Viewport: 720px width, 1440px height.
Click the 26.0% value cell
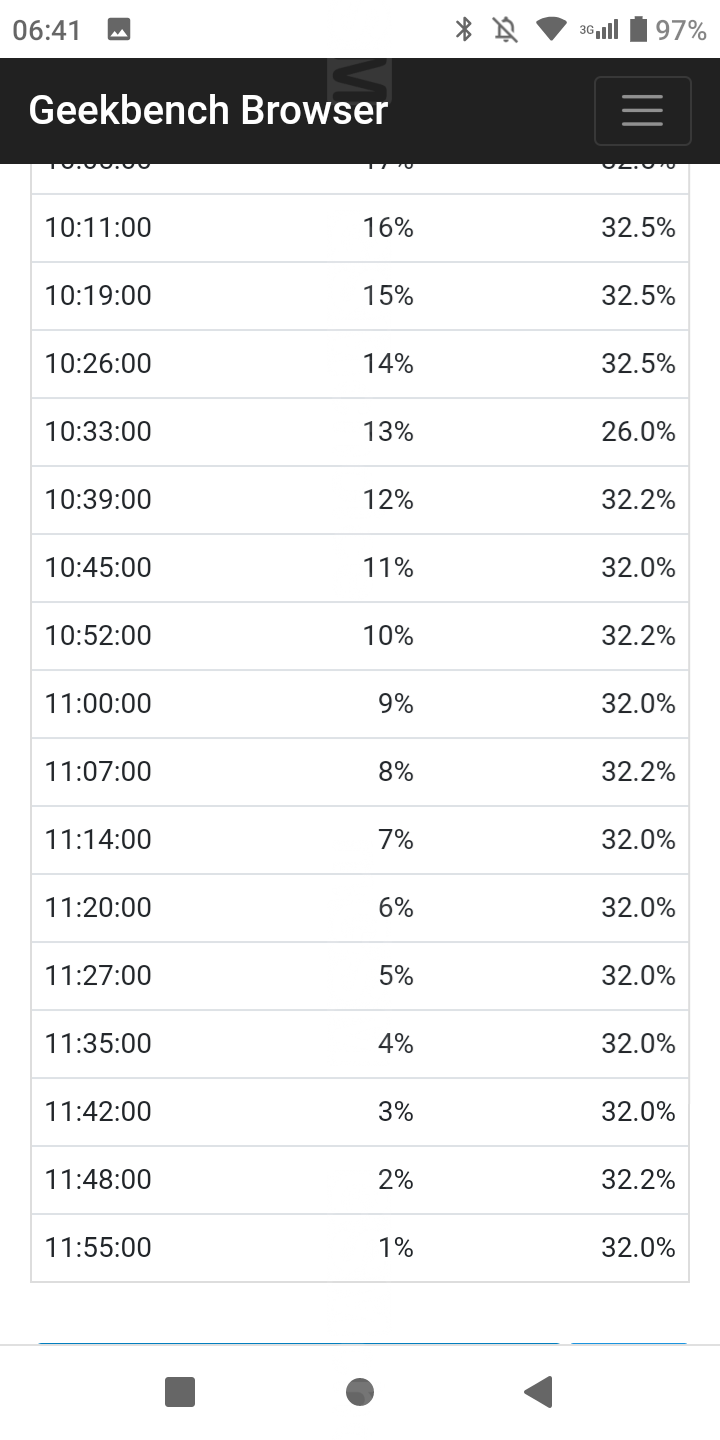pos(638,432)
